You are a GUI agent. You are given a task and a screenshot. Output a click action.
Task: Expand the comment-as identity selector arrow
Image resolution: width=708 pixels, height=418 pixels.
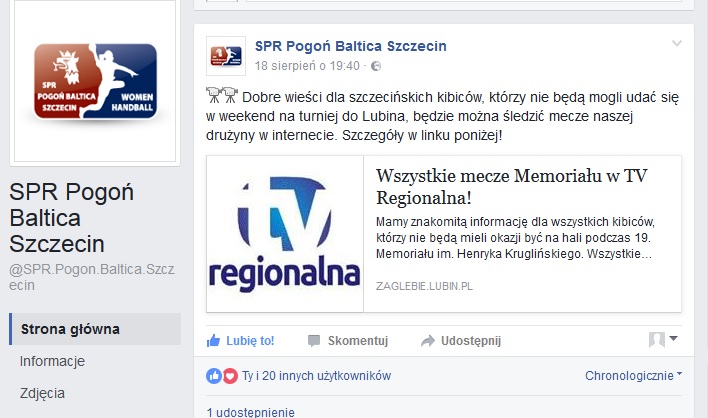tap(673, 338)
